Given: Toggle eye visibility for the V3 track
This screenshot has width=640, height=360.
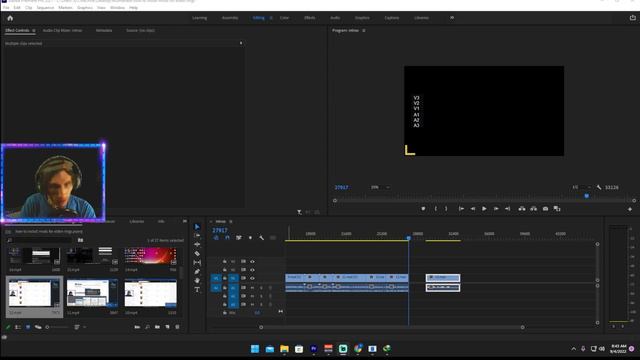Looking at the screenshot, I should pos(252,262).
